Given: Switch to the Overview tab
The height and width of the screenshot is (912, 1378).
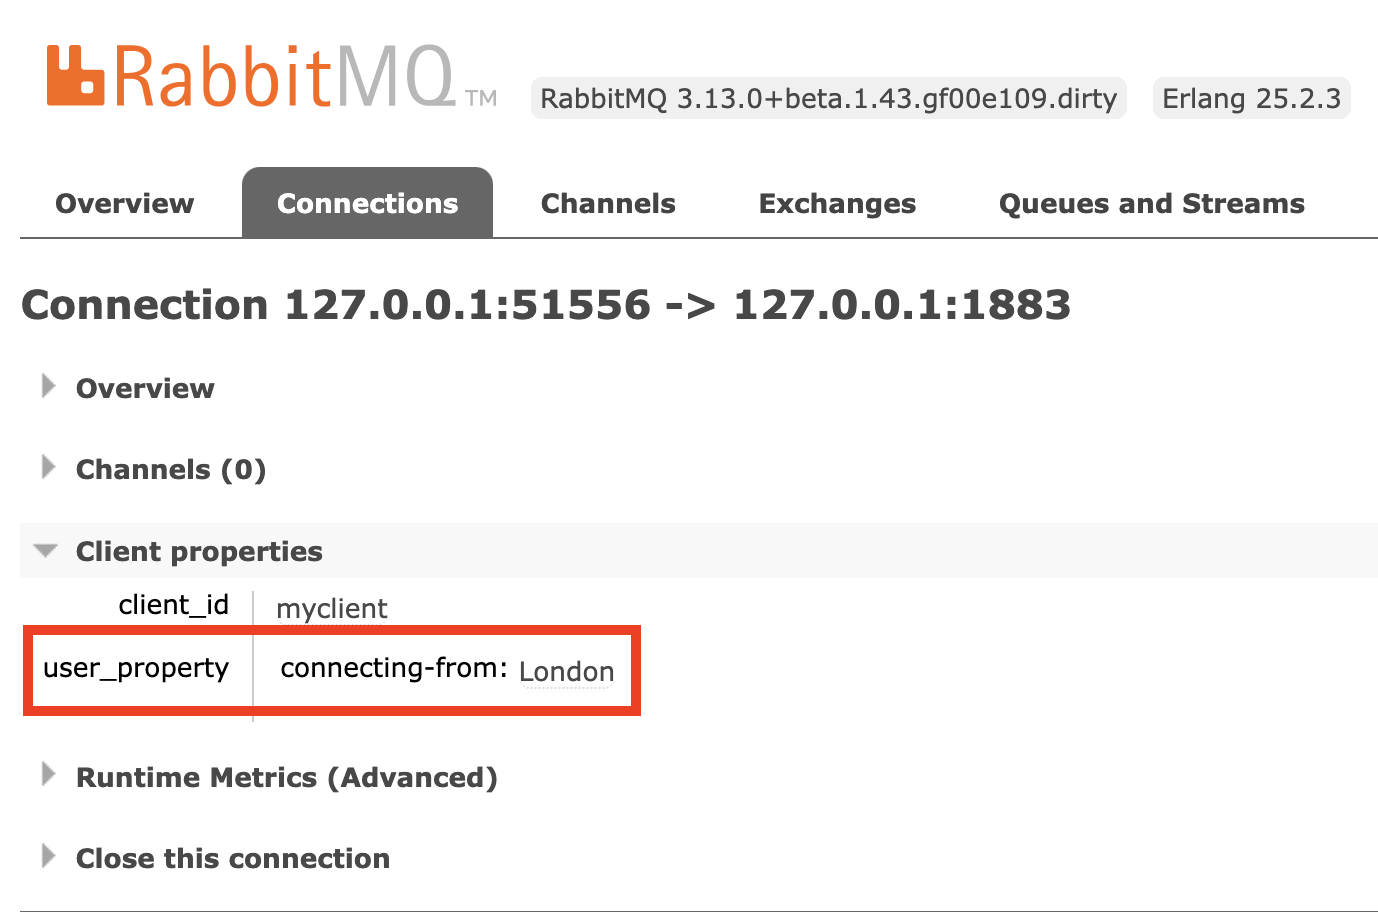Looking at the screenshot, I should pos(125,204).
